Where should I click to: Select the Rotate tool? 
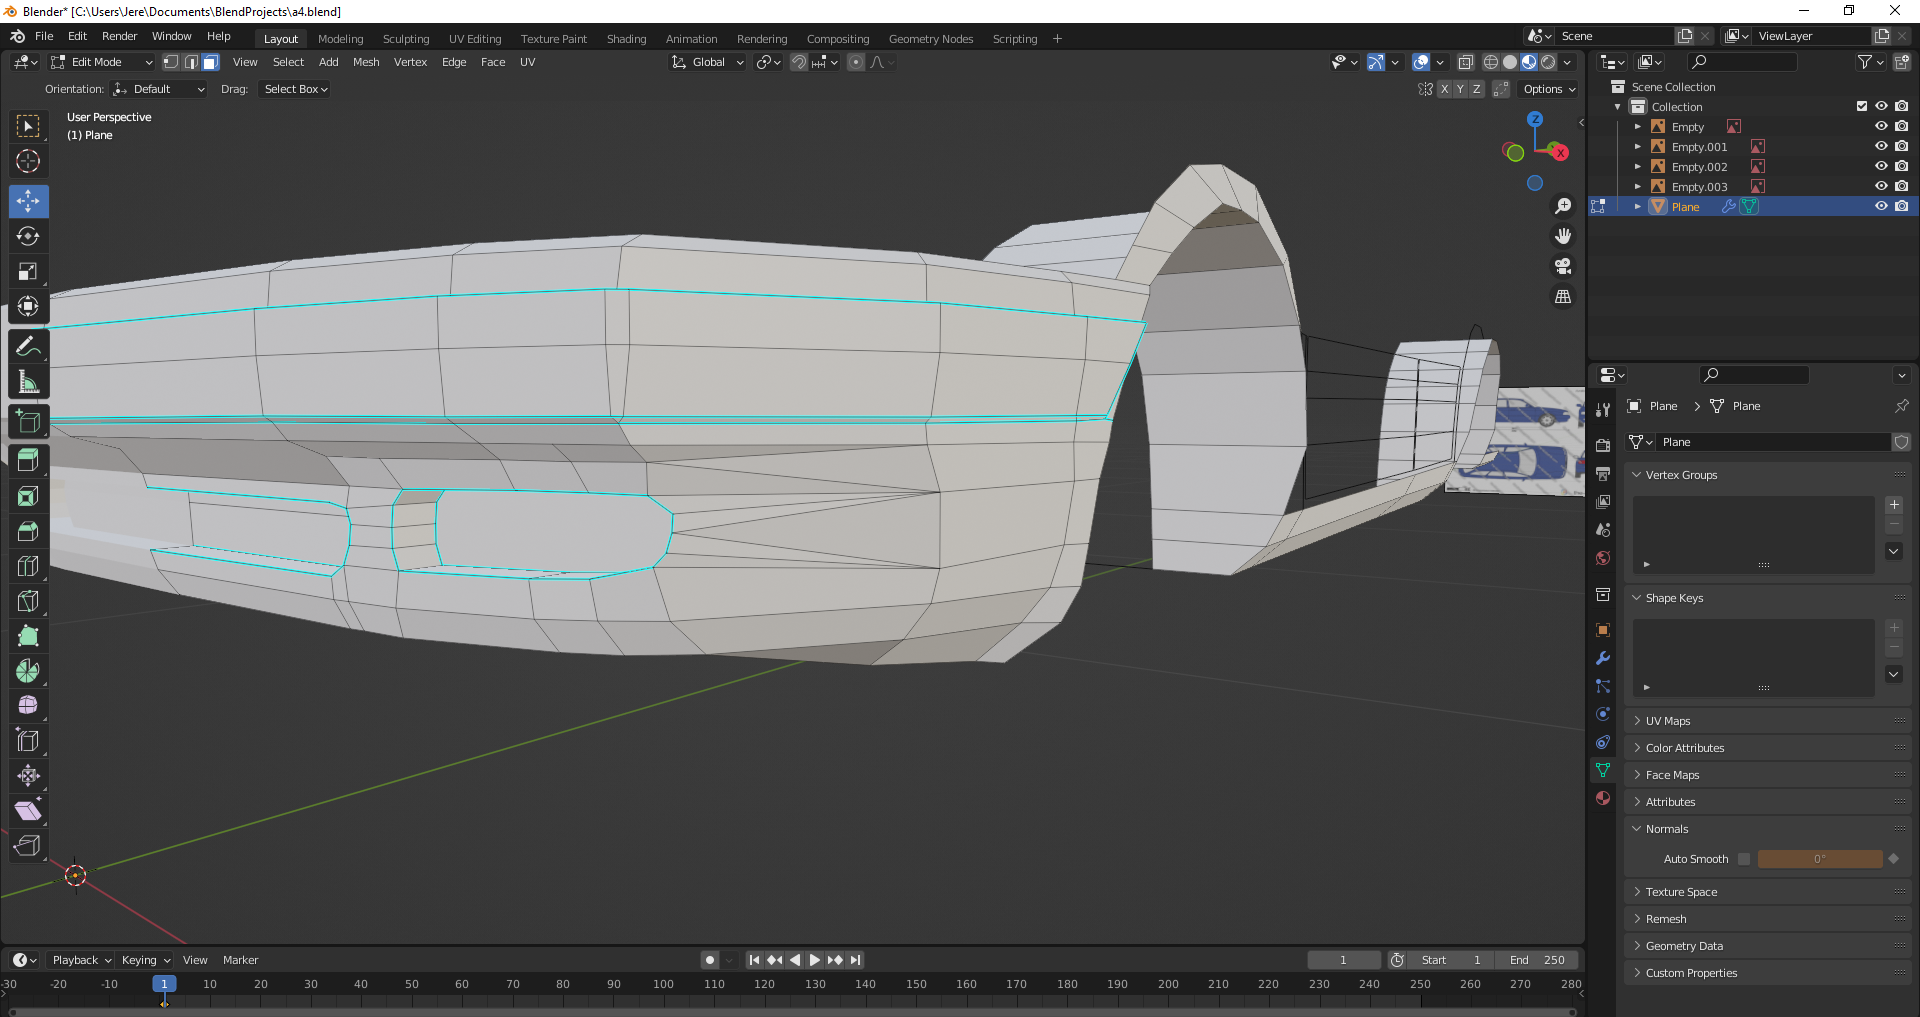click(28, 236)
